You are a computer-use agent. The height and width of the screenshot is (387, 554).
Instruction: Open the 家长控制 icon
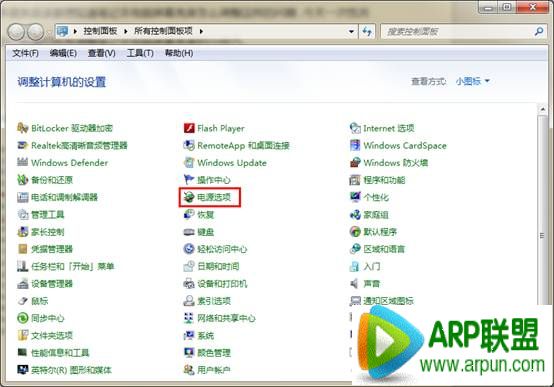pos(23,232)
